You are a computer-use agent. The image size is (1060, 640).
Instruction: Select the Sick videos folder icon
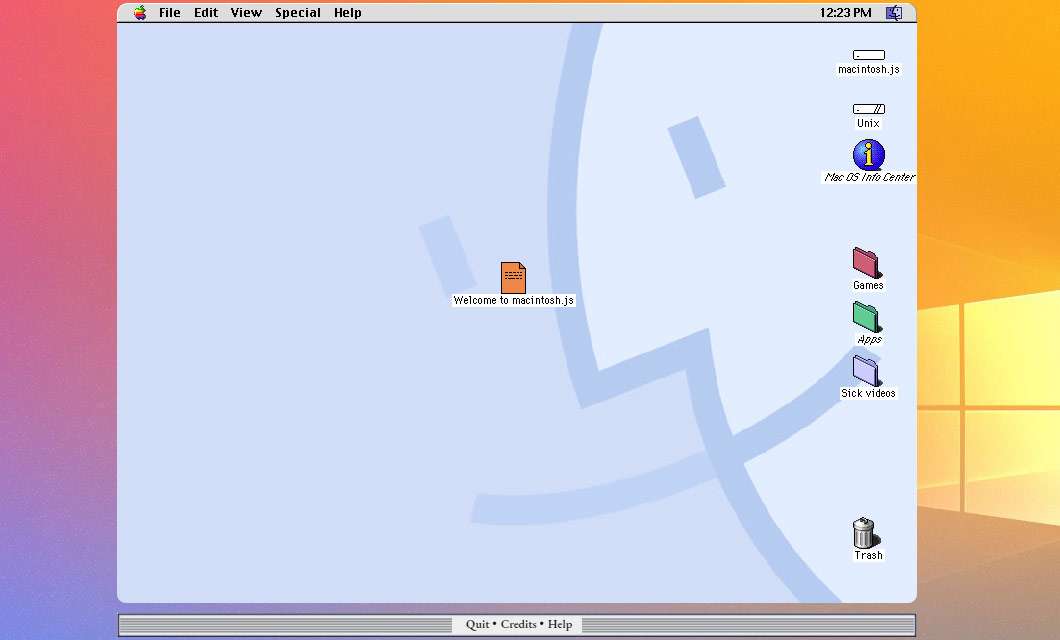click(867, 371)
